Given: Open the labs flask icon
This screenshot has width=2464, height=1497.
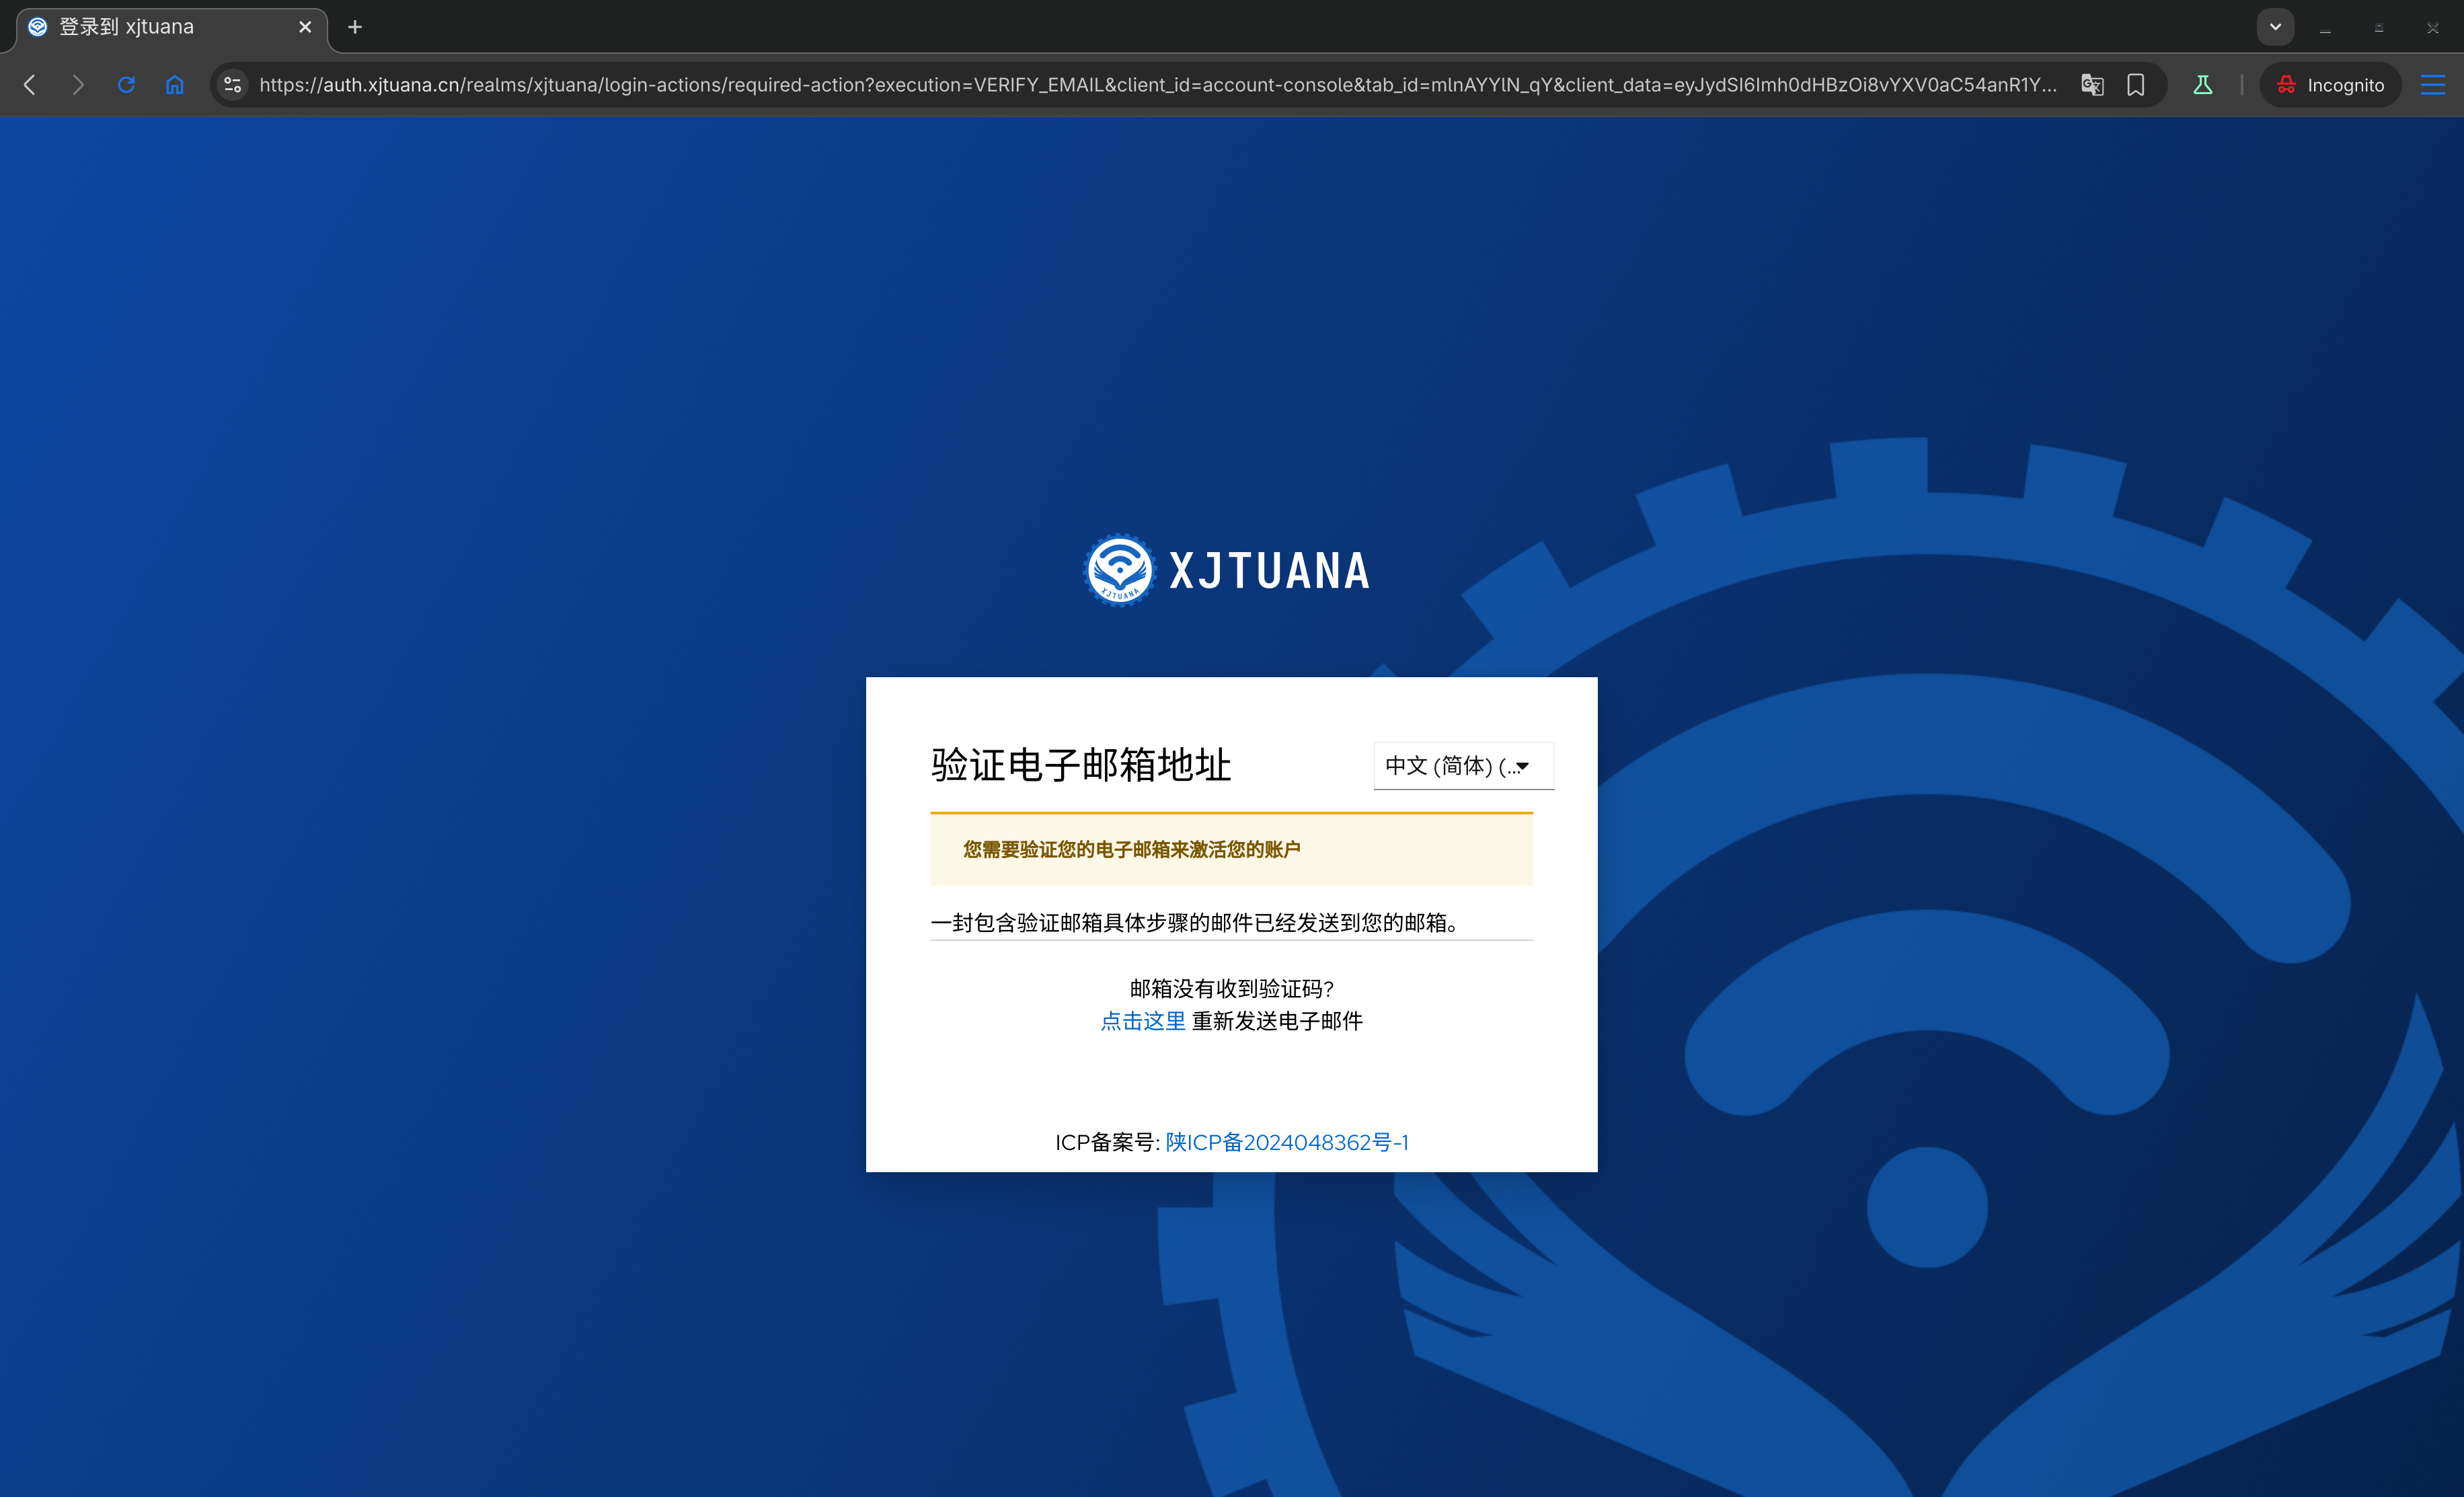Looking at the screenshot, I should [x=2203, y=85].
